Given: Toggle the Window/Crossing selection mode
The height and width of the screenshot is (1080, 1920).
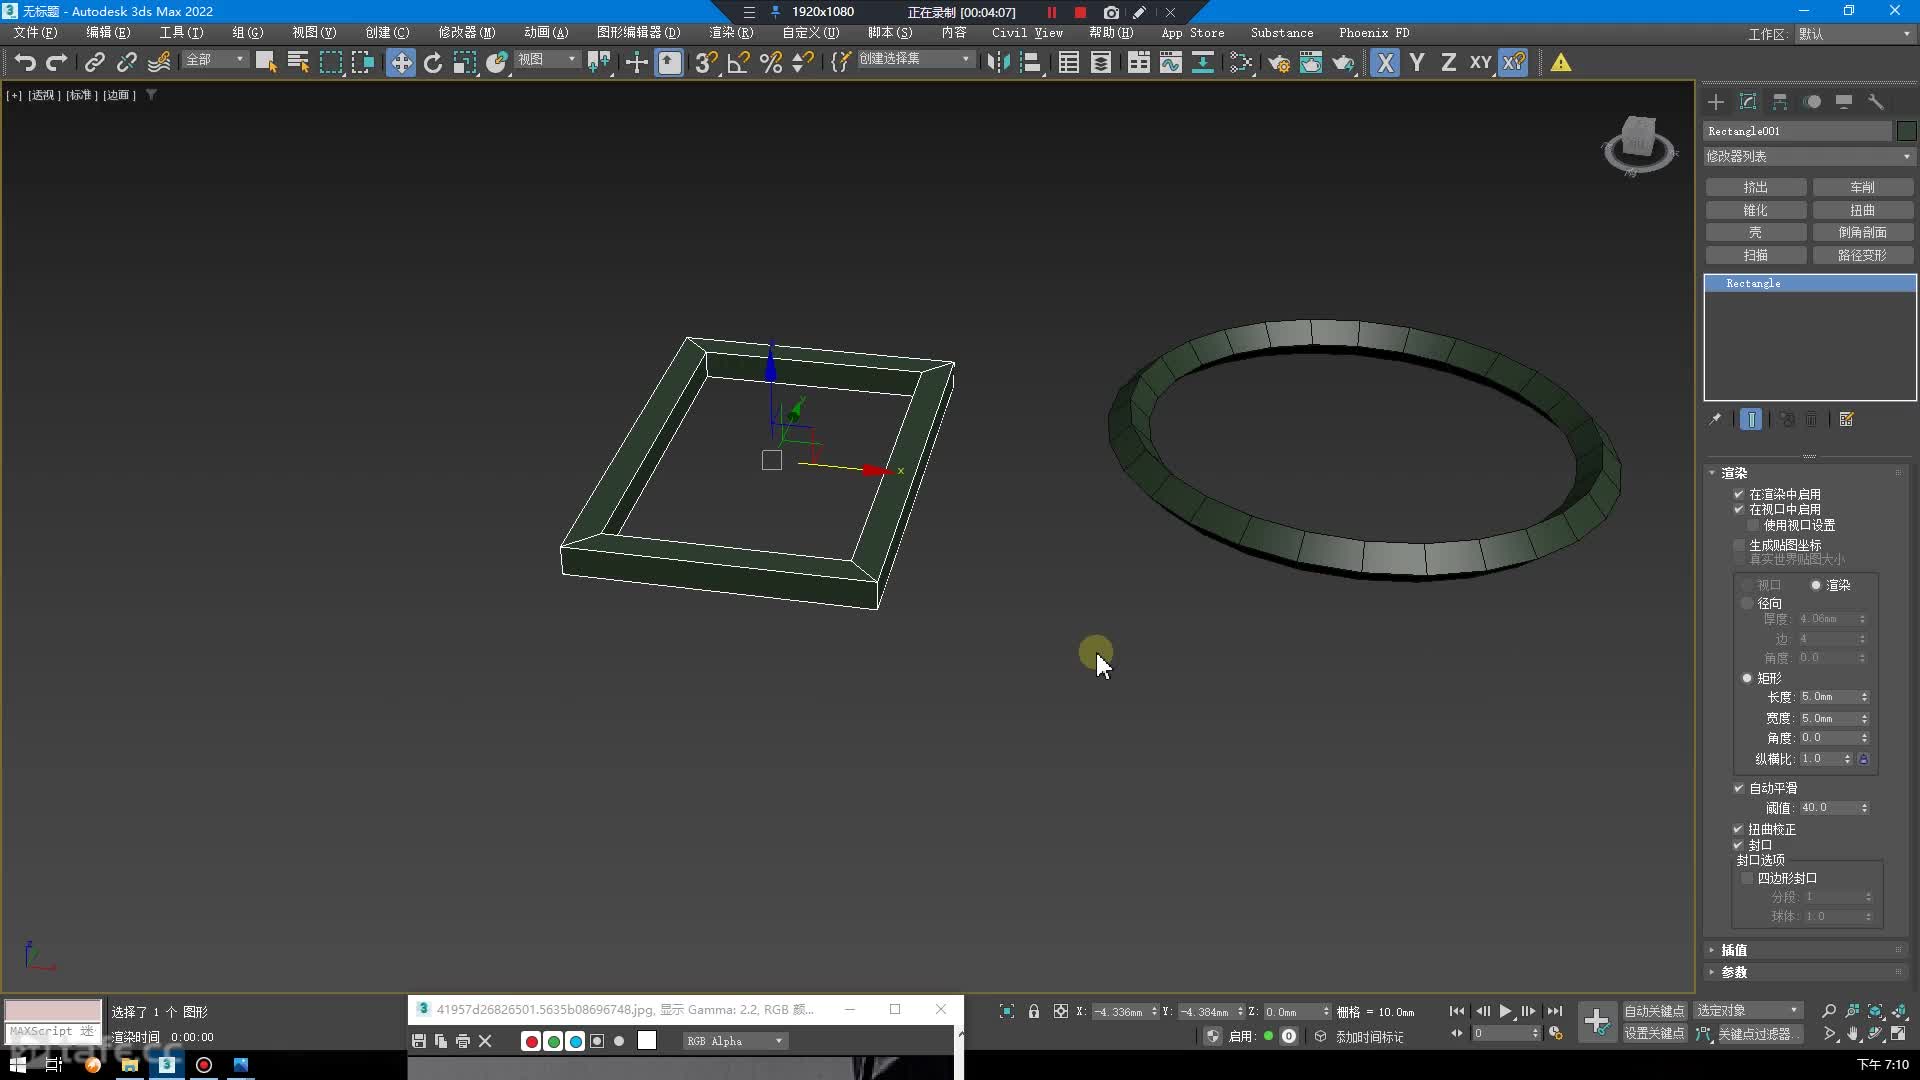Looking at the screenshot, I should coord(362,63).
